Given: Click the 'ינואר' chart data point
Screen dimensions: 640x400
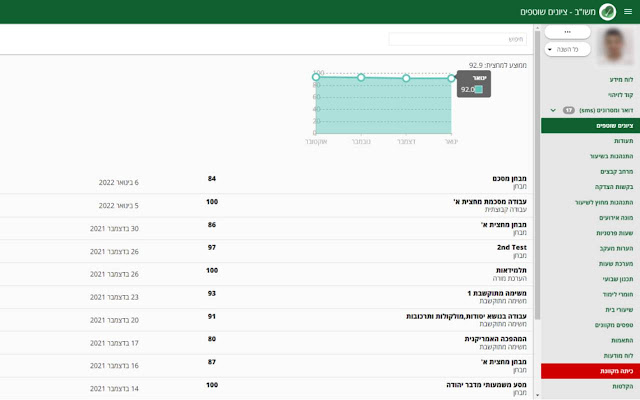Looking at the screenshot, I should 451,78.
